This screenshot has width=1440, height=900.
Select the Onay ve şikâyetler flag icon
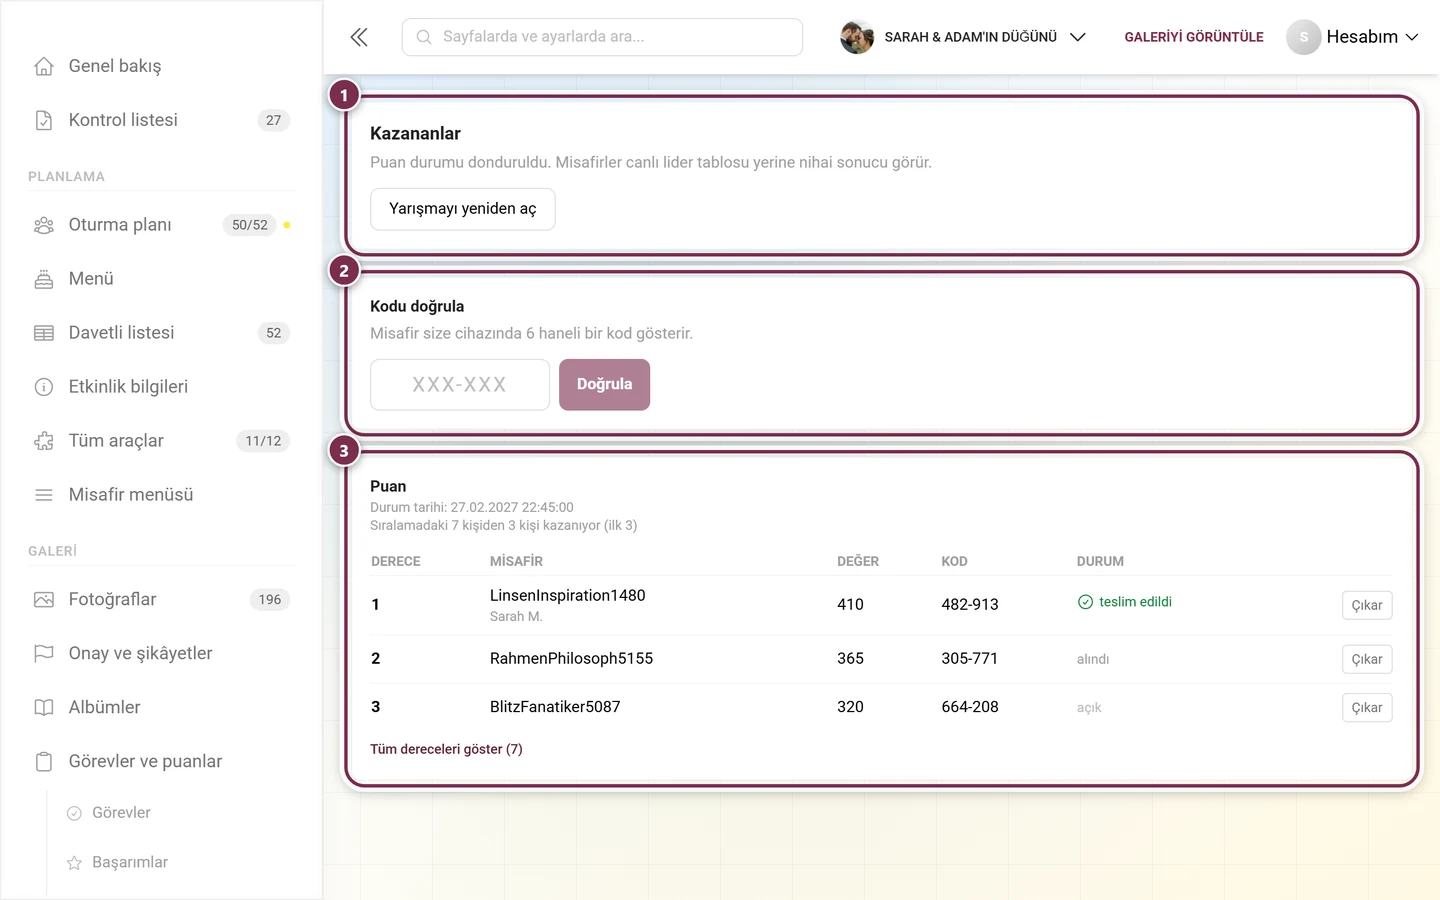[44, 654]
